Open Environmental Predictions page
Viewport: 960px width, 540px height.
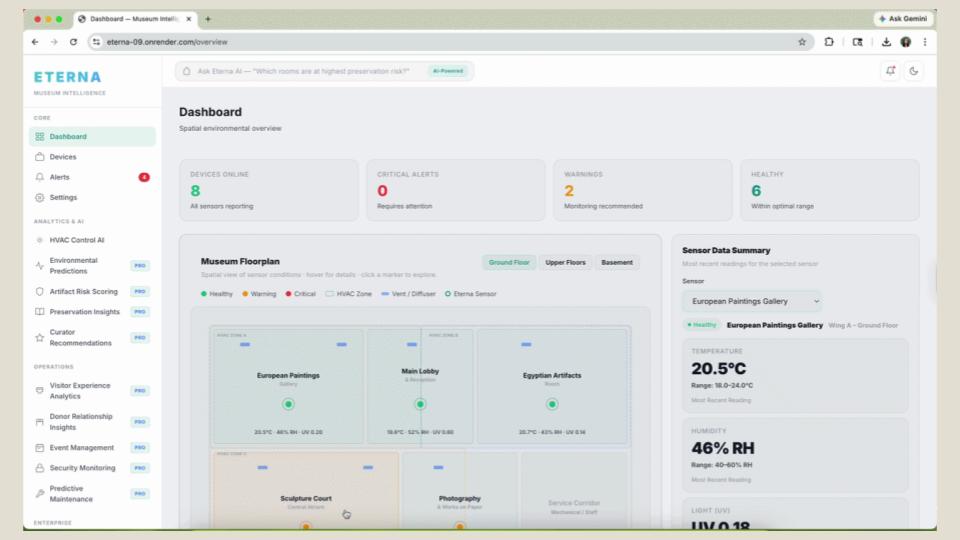pyautogui.click(x=92, y=266)
